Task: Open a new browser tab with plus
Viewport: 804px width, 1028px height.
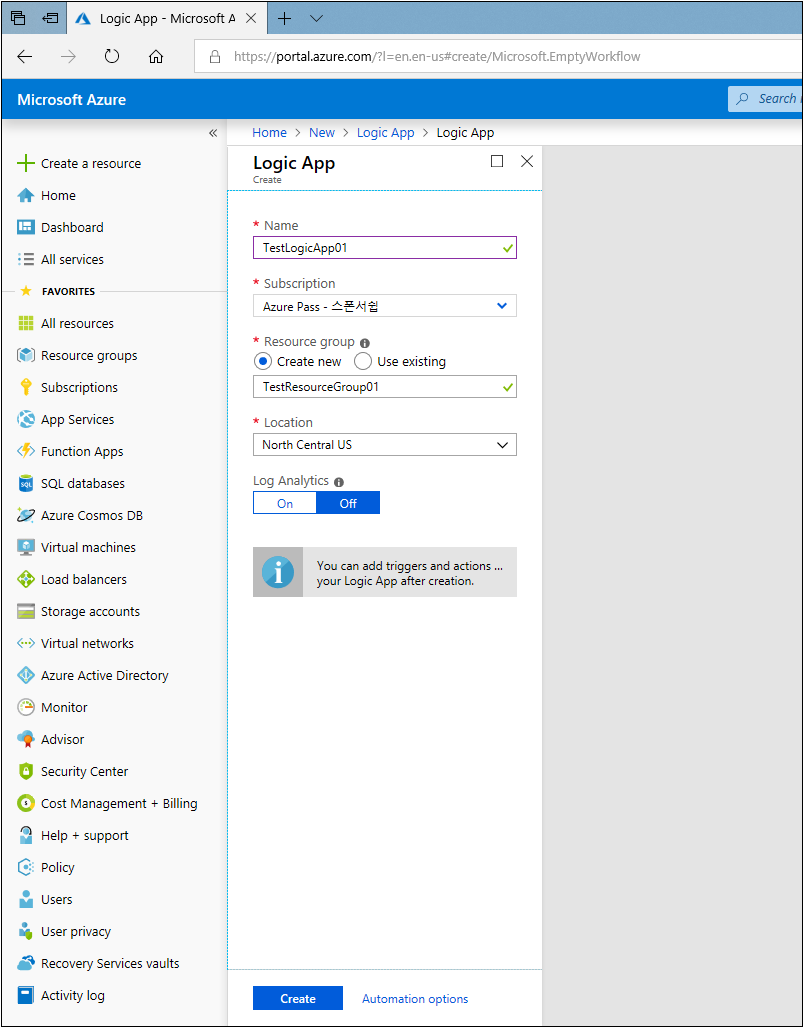Action: point(284,18)
